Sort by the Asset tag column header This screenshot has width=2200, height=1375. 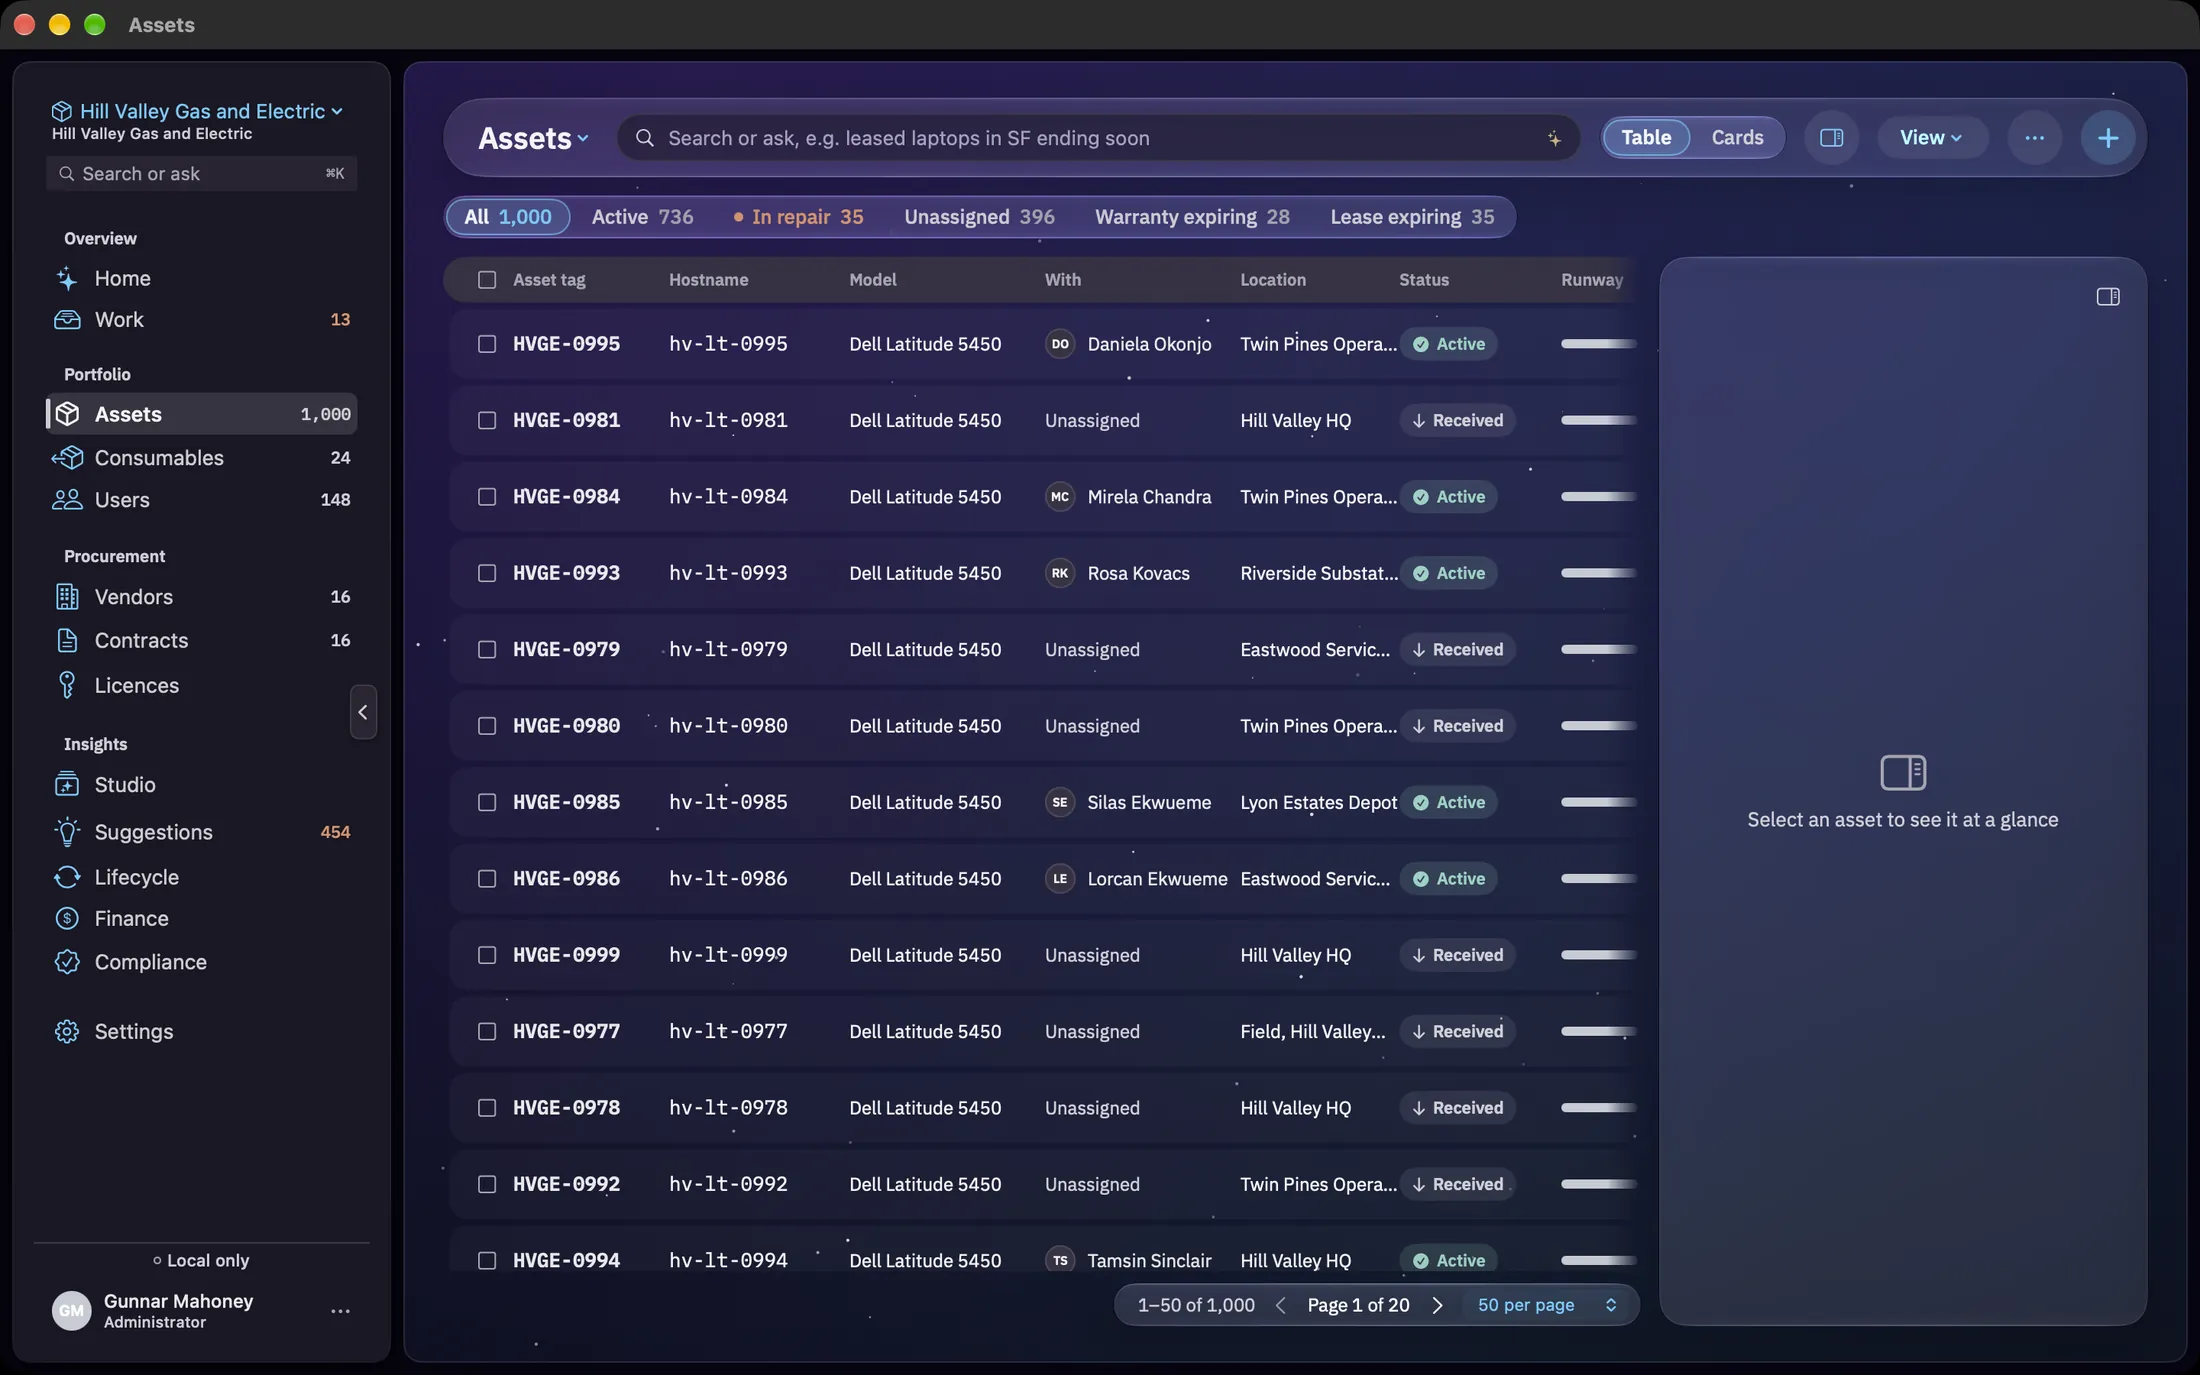tap(549, 280)
